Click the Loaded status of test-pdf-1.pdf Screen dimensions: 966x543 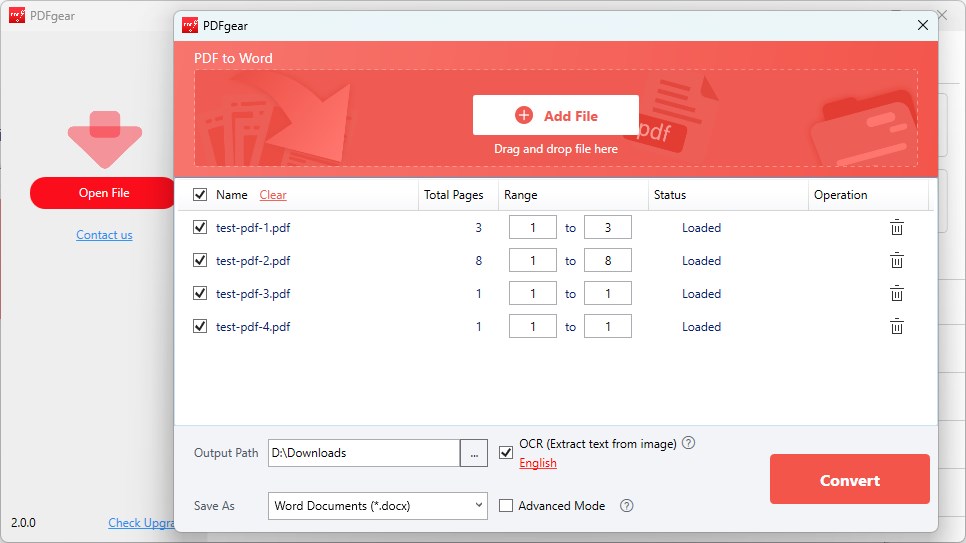[x=701, y=227]
